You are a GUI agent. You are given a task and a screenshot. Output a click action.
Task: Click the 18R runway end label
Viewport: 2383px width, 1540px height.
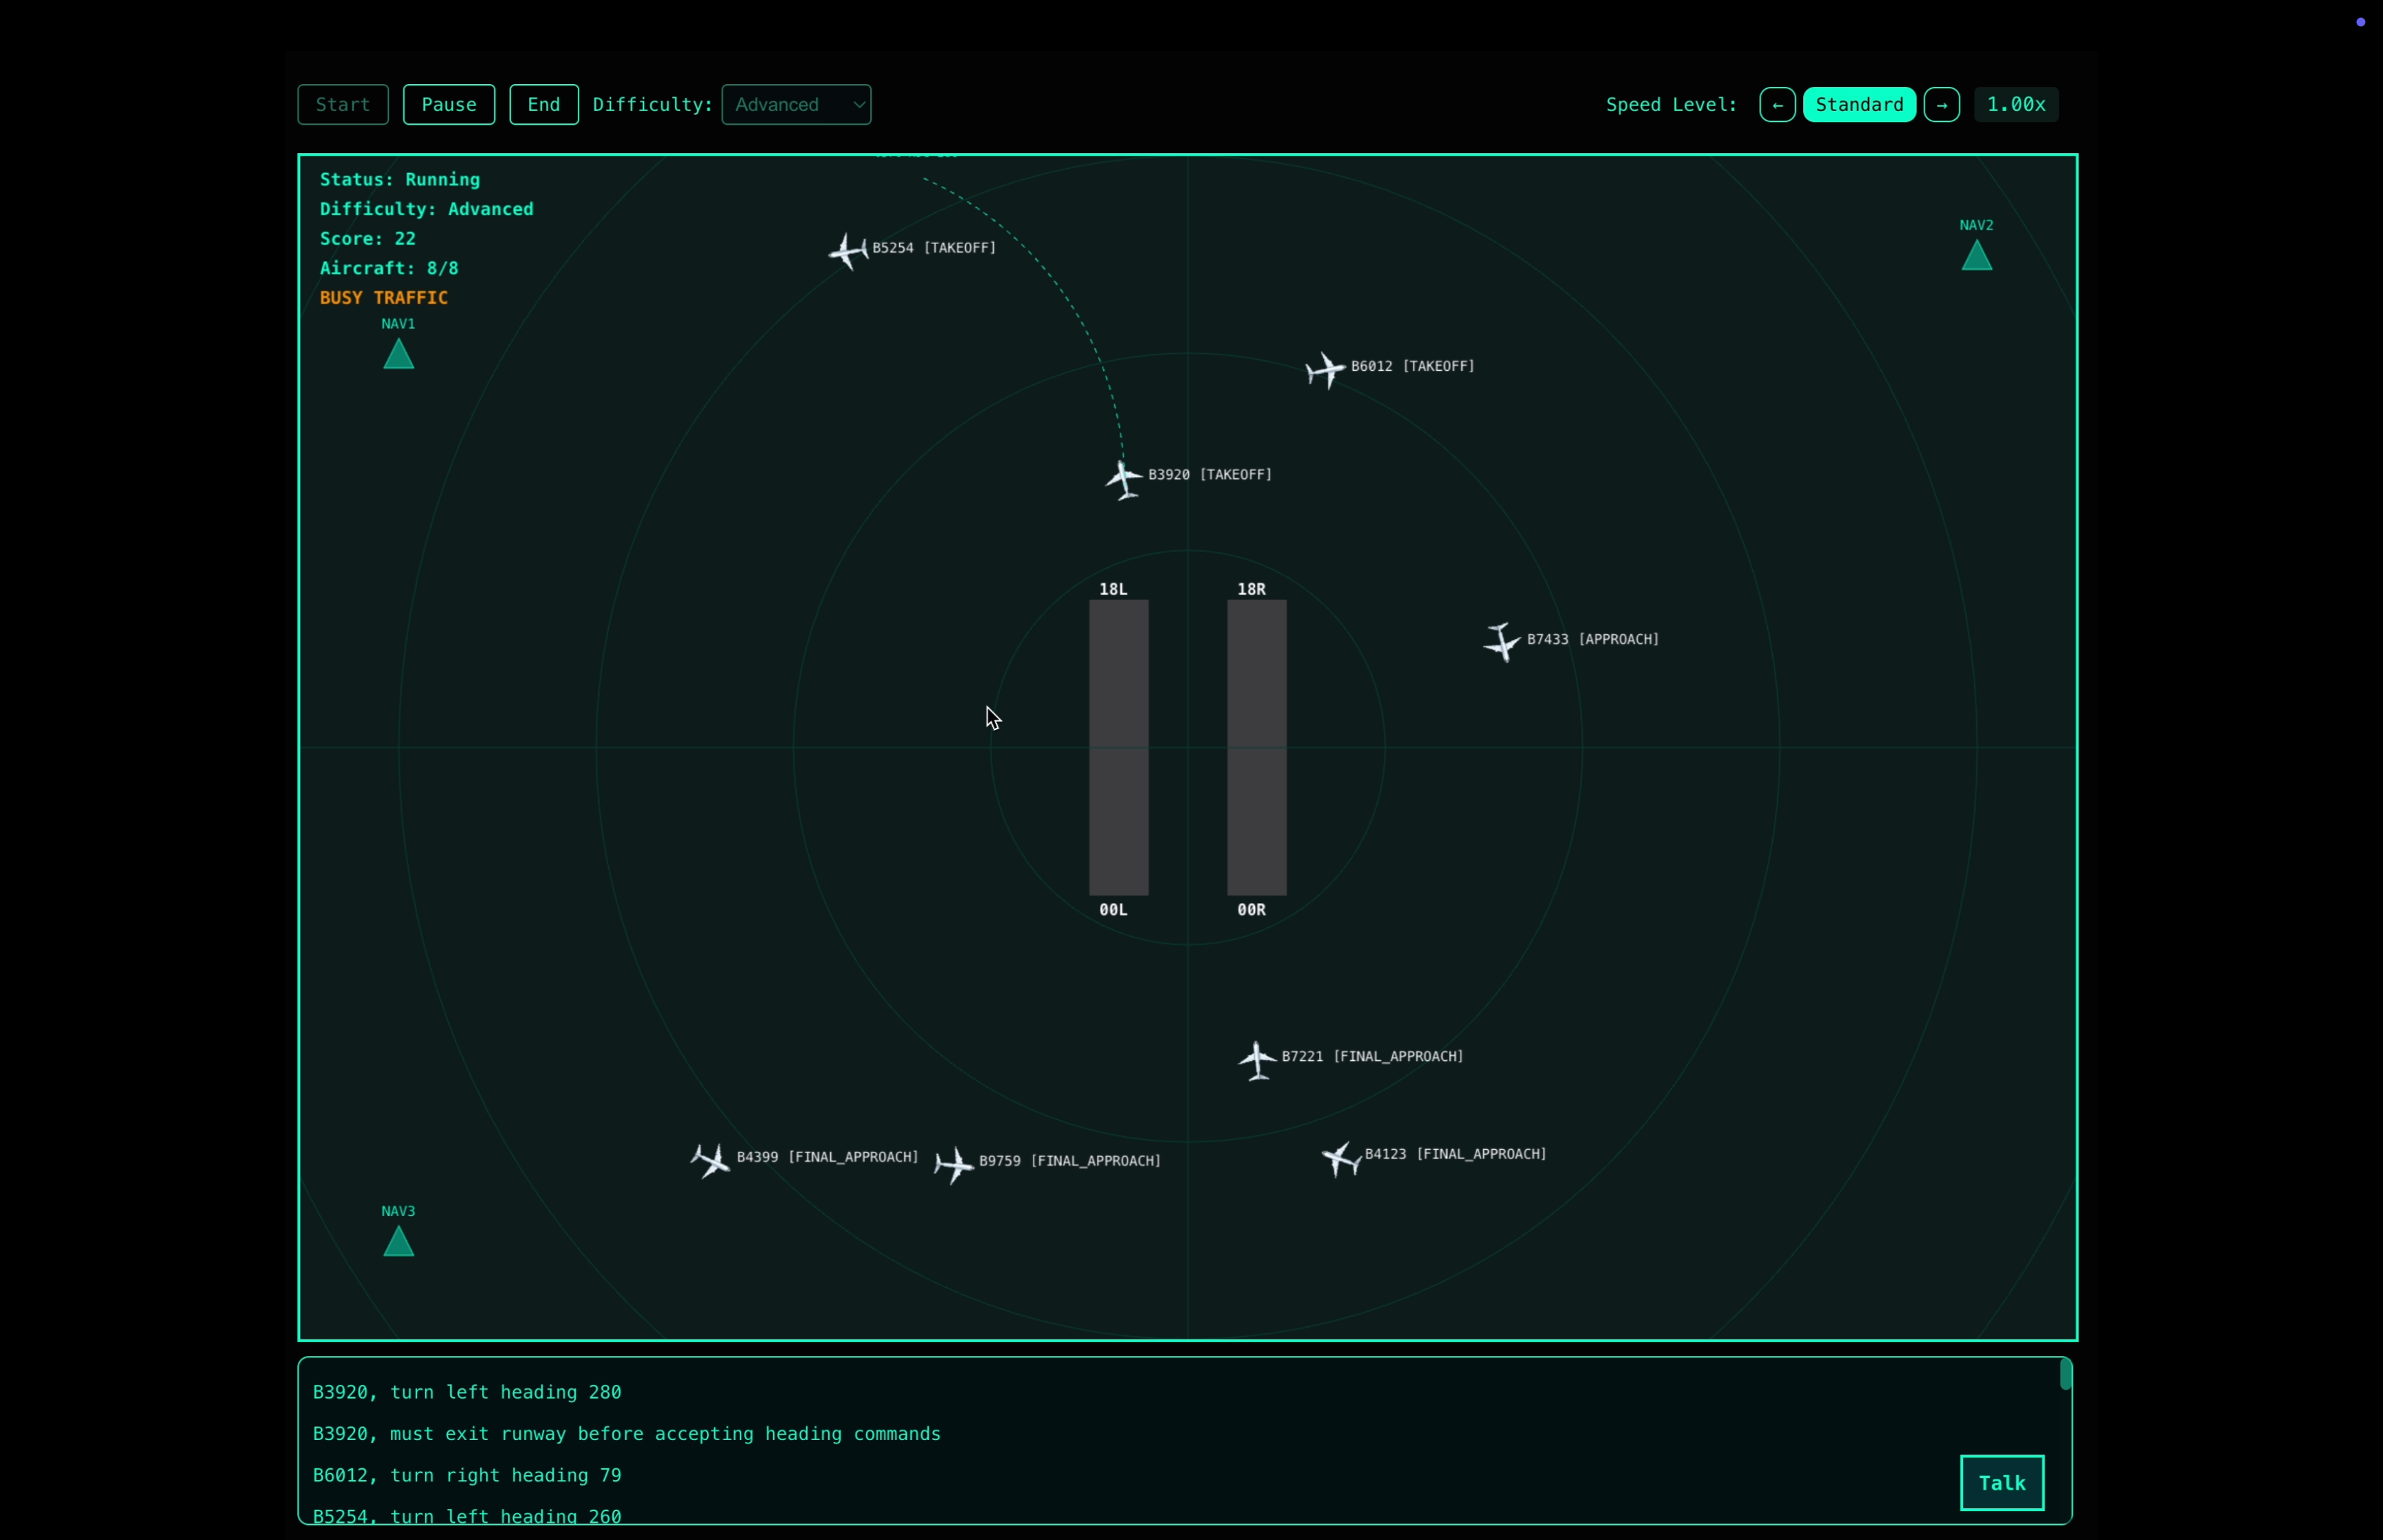click(1251, 589)
